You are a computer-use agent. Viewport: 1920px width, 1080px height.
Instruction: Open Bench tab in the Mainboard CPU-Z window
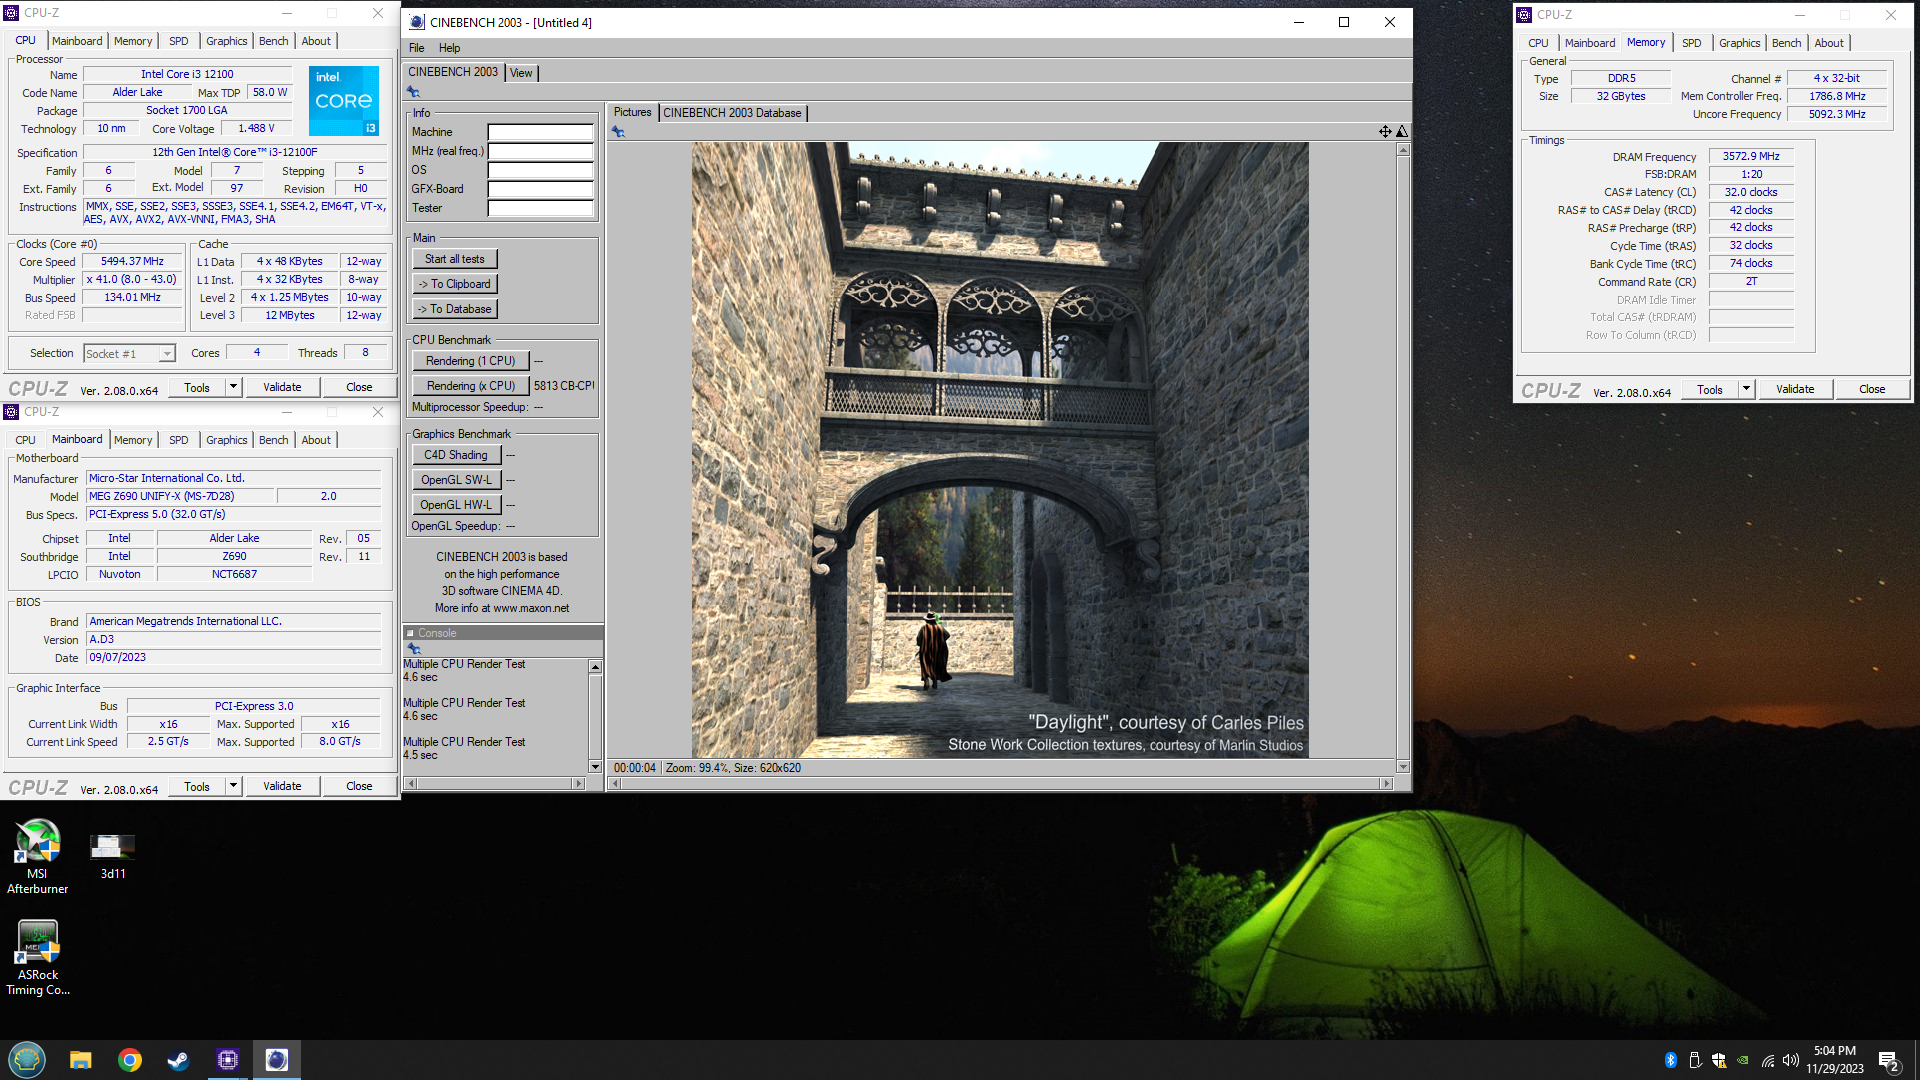(273, 440)
